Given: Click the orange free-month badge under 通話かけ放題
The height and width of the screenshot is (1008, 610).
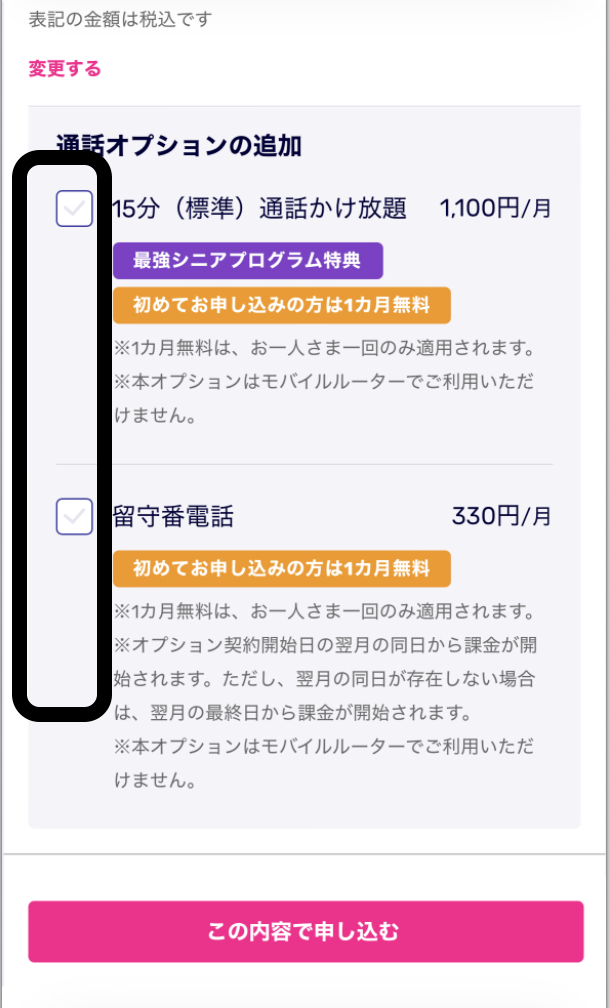Looking at the screenshot, I should coord(281,306).
